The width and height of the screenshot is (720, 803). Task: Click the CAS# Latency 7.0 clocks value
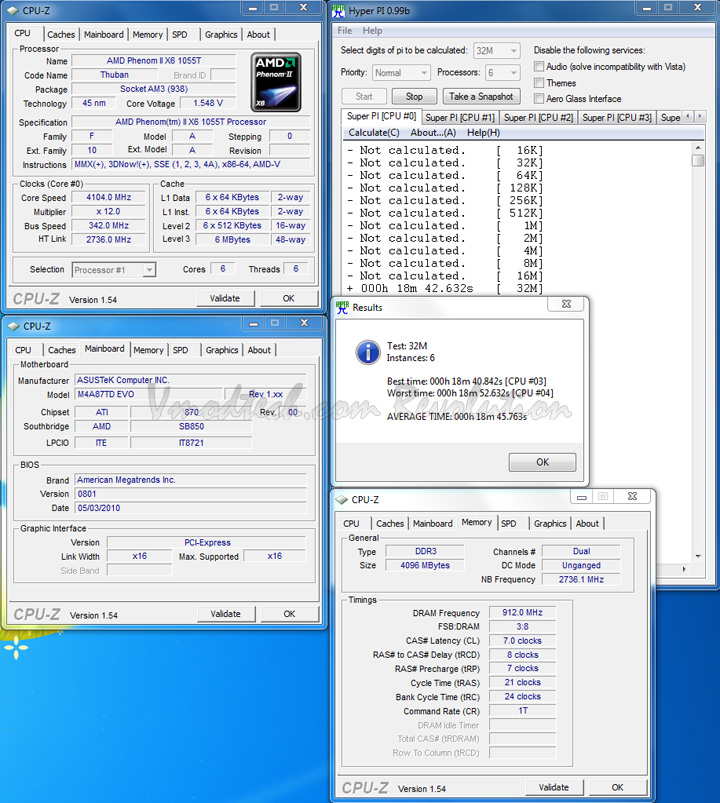(x=522, y=641)
